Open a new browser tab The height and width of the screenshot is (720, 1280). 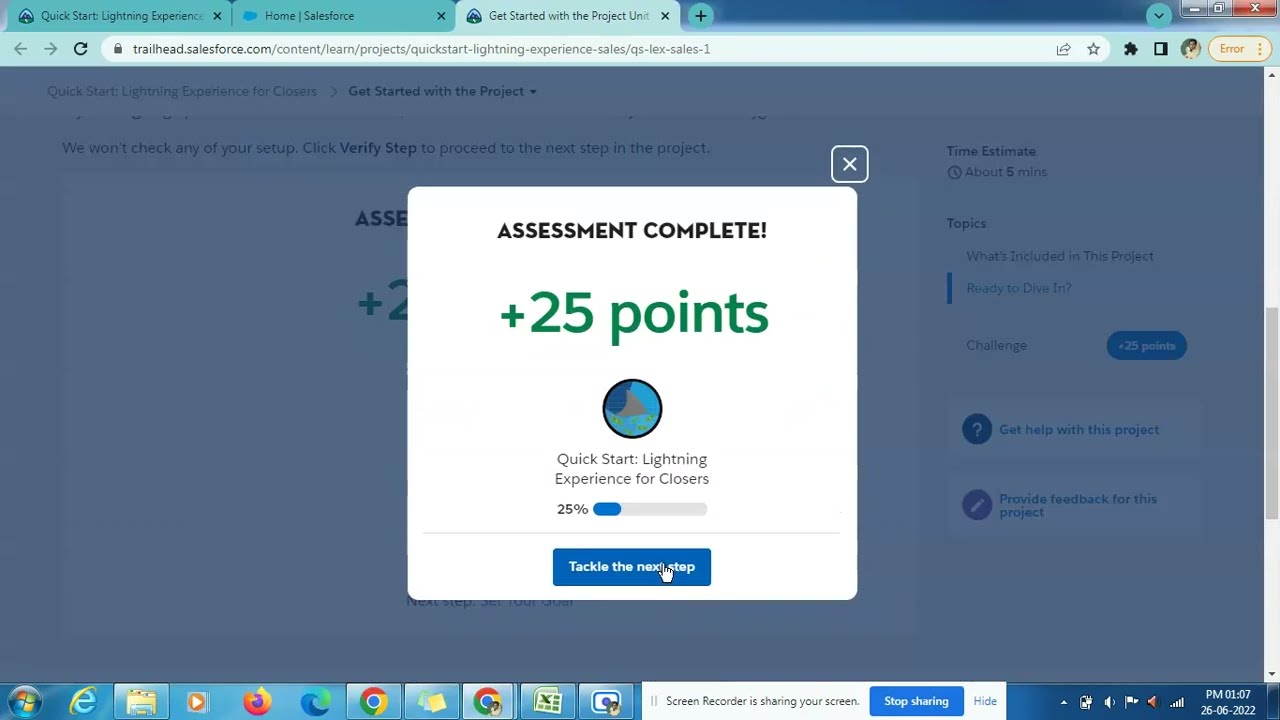click(701, 16)
